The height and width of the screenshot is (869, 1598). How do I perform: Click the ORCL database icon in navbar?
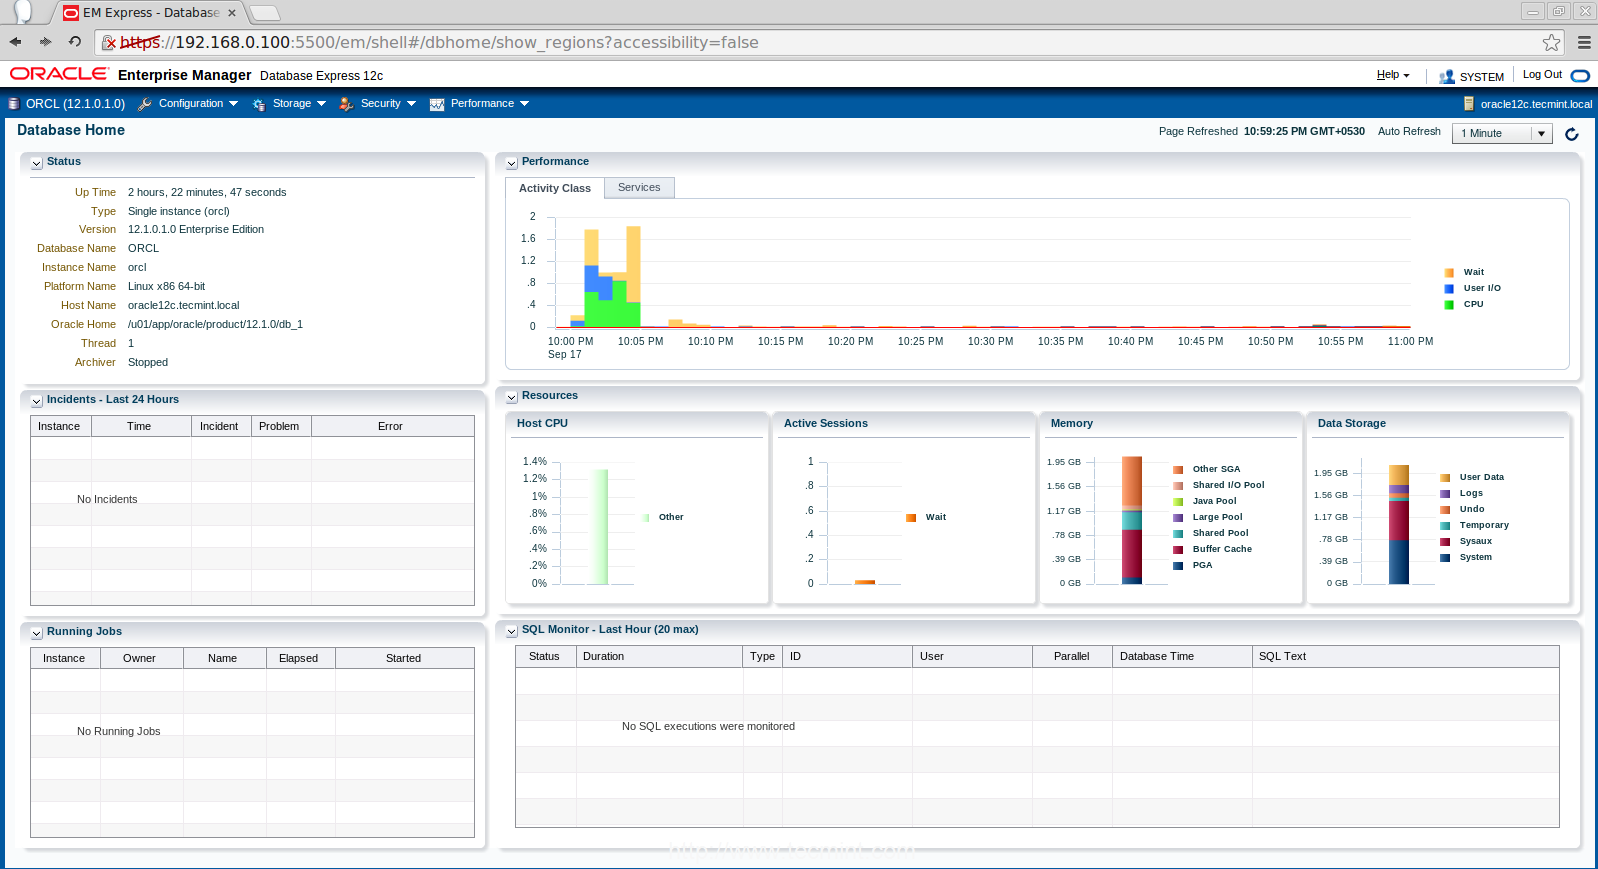click(13, 104)
